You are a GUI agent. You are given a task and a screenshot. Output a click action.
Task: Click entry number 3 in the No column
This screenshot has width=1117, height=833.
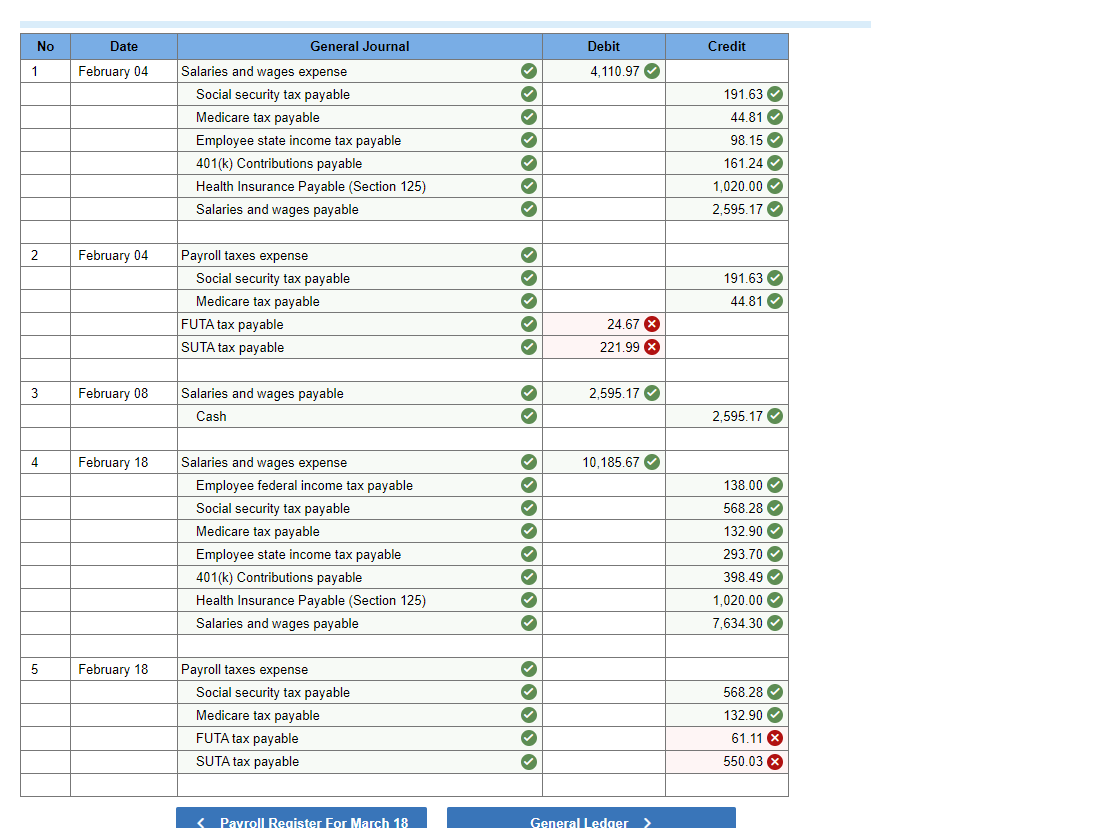[x=35, y=393]
